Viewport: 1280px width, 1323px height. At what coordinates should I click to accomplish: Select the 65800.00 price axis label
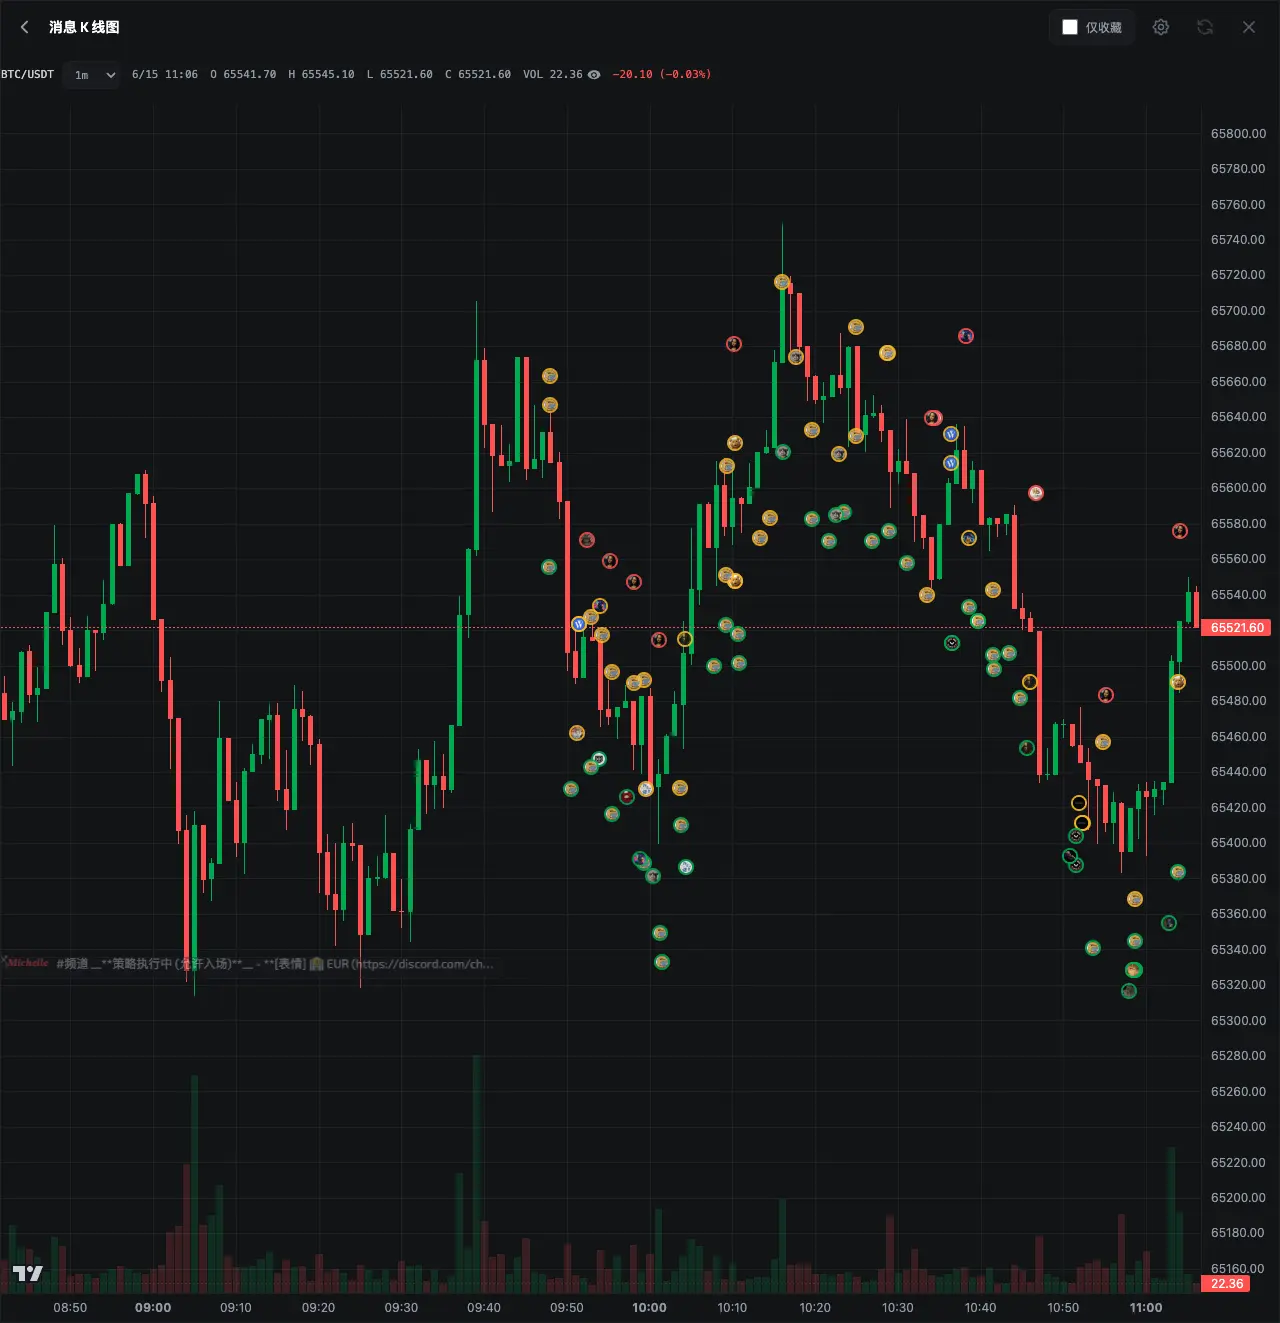(x=1238, y=133)
